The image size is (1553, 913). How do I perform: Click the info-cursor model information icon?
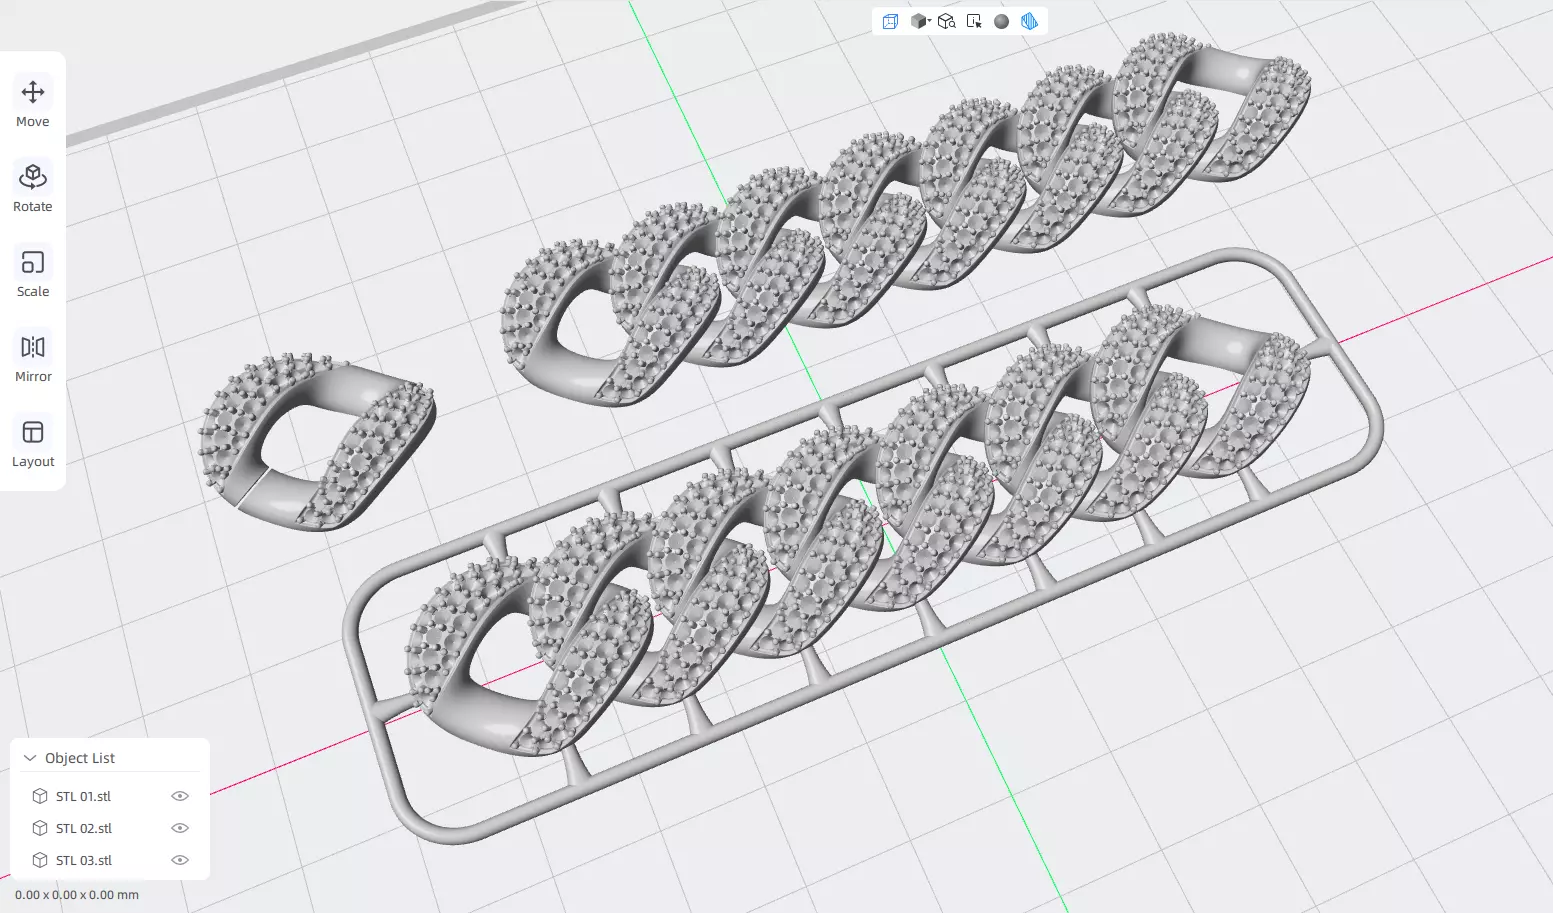coord(974,21)
